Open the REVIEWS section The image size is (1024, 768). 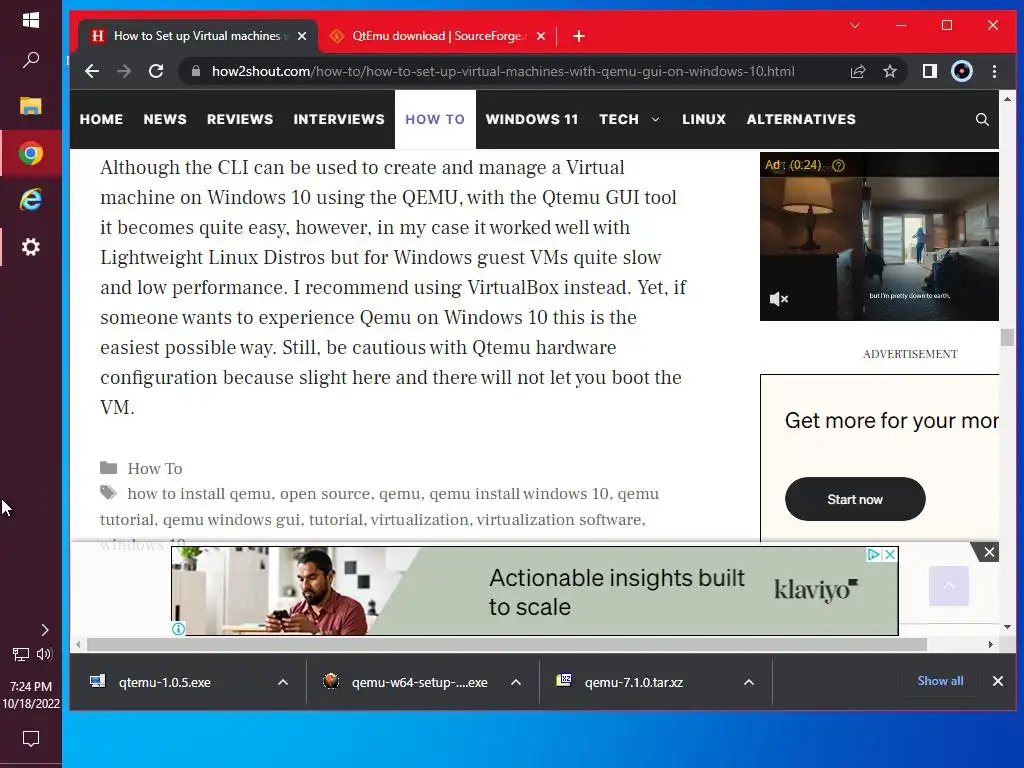click(240, 120)
